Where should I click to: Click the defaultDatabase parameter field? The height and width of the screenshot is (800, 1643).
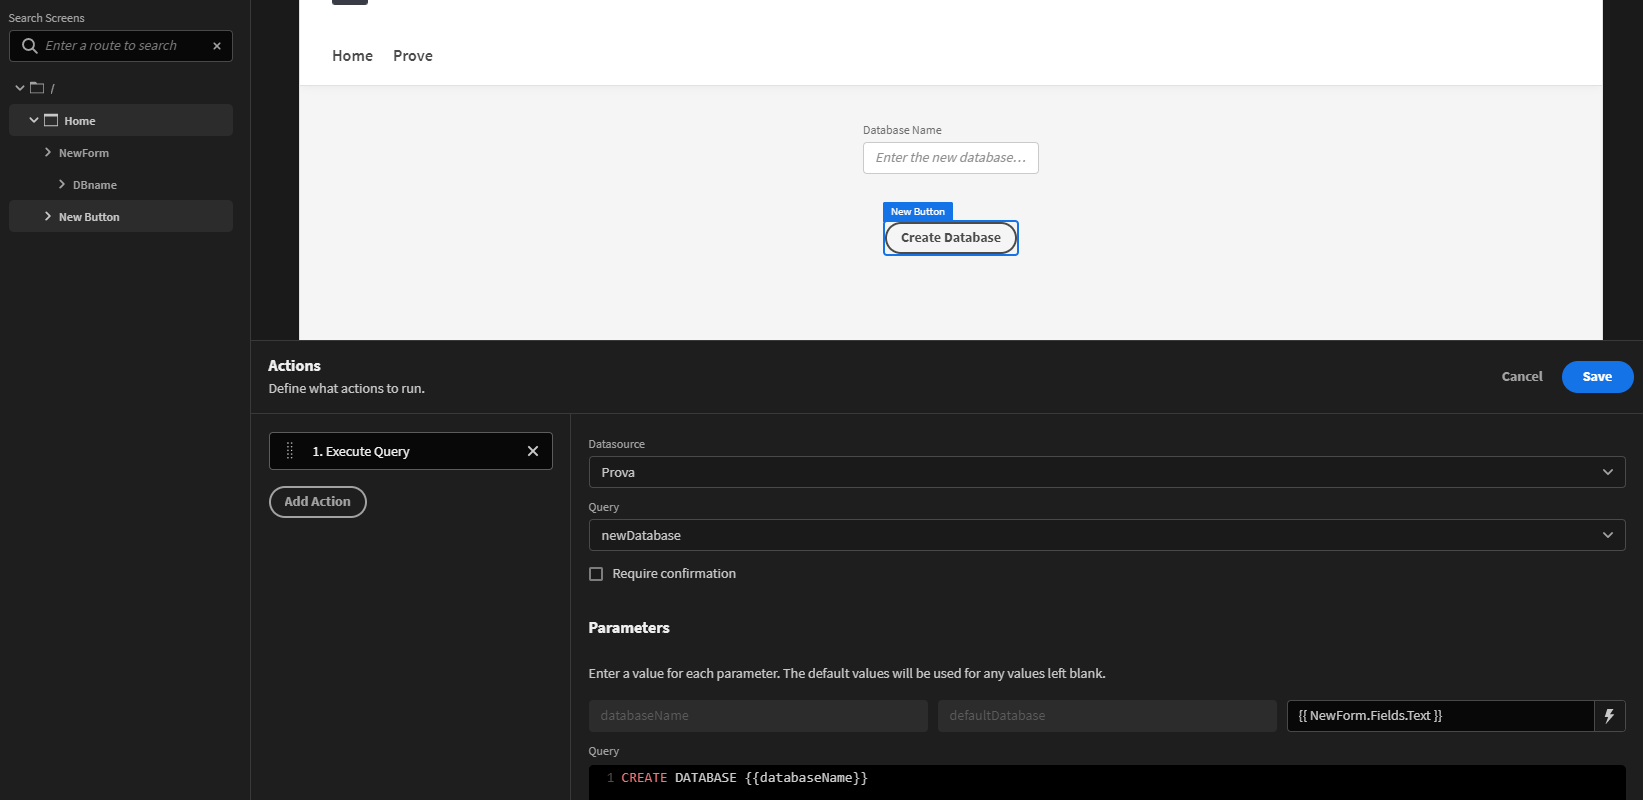tap(1107, 716)
